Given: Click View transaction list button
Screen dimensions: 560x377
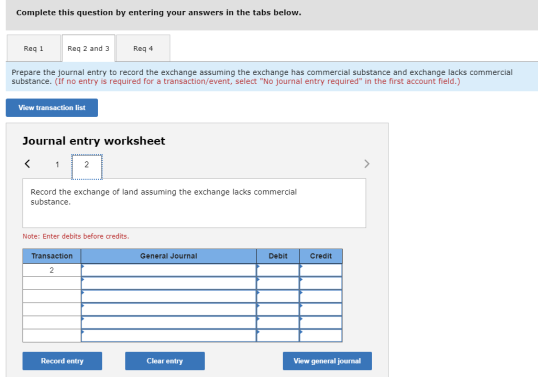Looking at the screenshot, I should tap(52, 108).
